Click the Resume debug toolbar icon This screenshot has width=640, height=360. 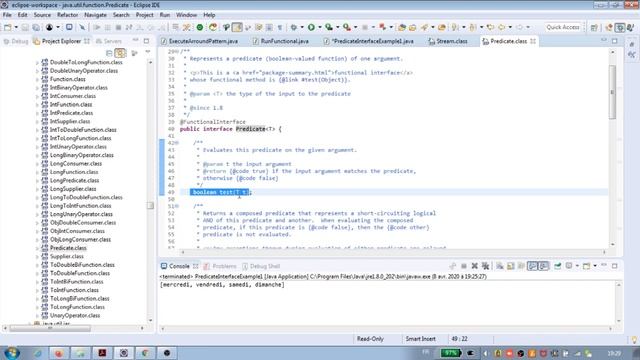[97, 27]
